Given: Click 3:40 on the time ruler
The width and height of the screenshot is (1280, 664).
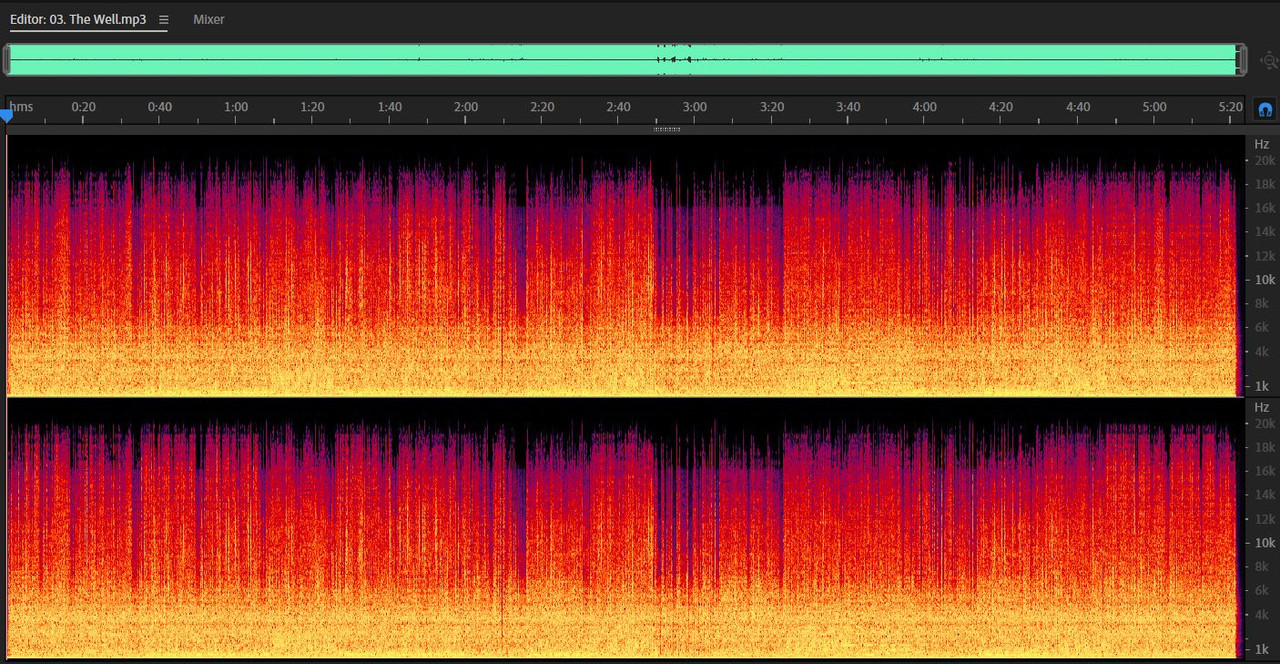Looking at the screenshot, I should 848,107.
